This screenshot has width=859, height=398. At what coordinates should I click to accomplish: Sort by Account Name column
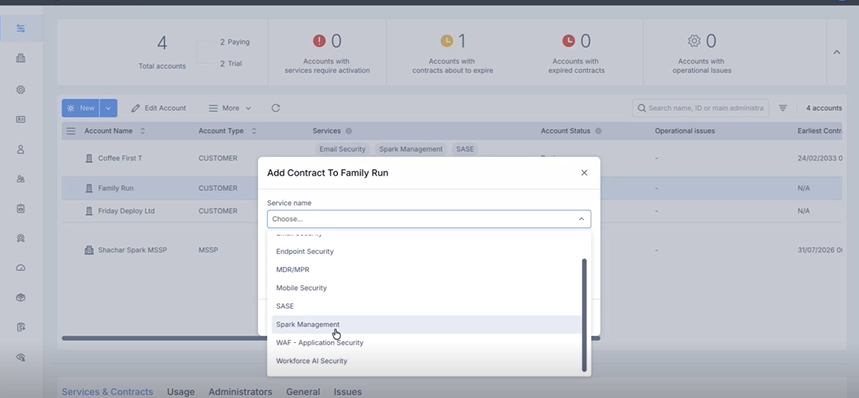pos(143,131)
